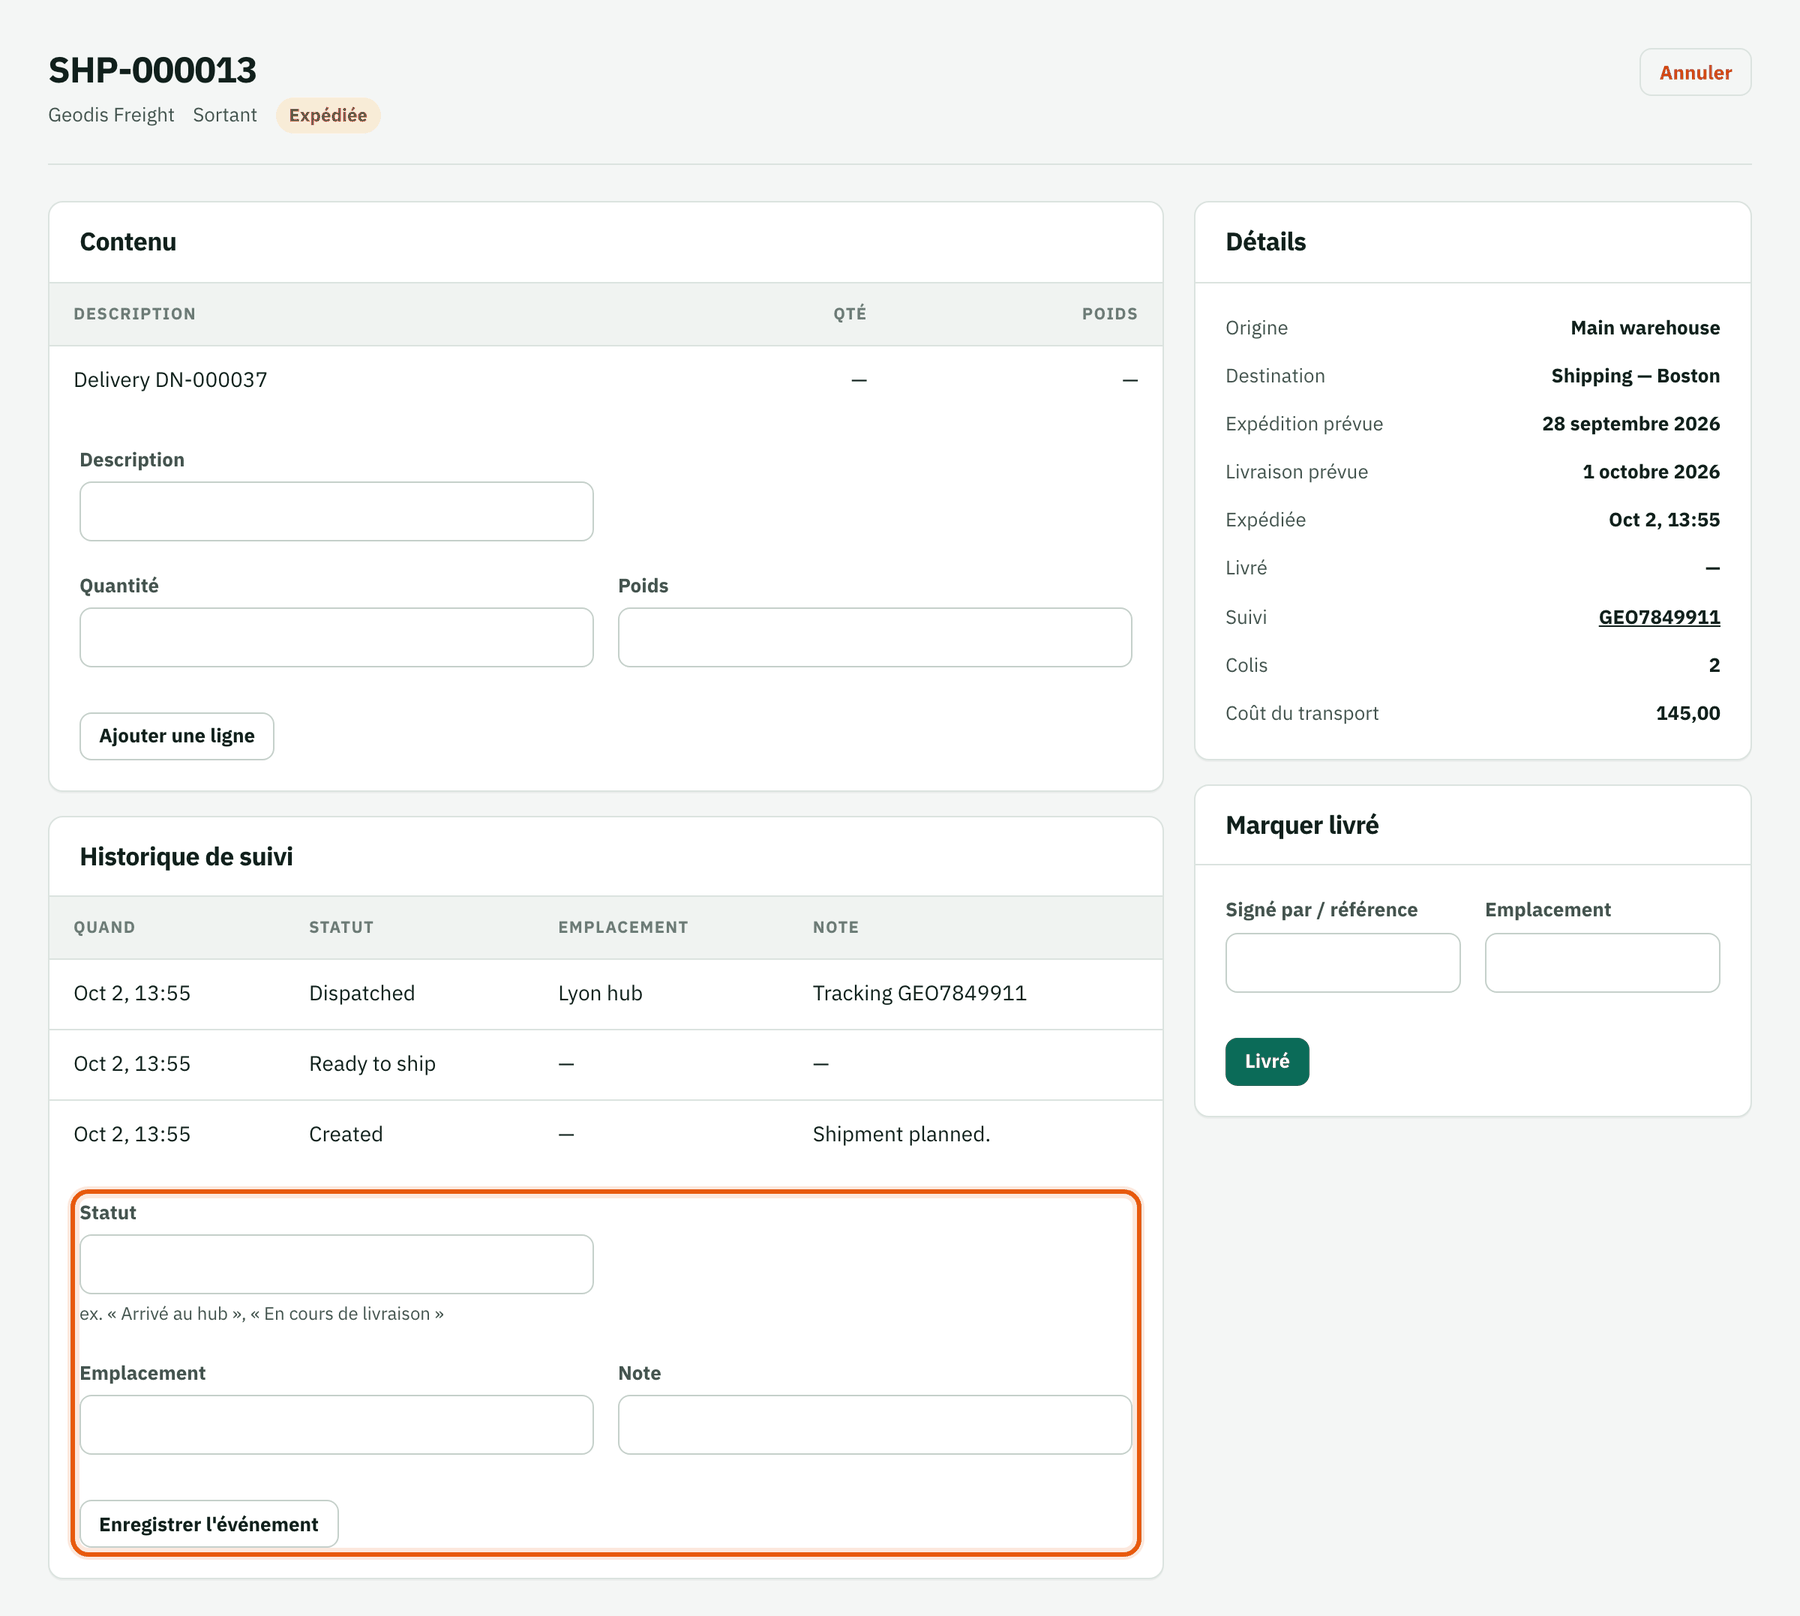Click Enregistrer l'événement button
The image size is (1800, 1616).
click(x=209, y=1524)
